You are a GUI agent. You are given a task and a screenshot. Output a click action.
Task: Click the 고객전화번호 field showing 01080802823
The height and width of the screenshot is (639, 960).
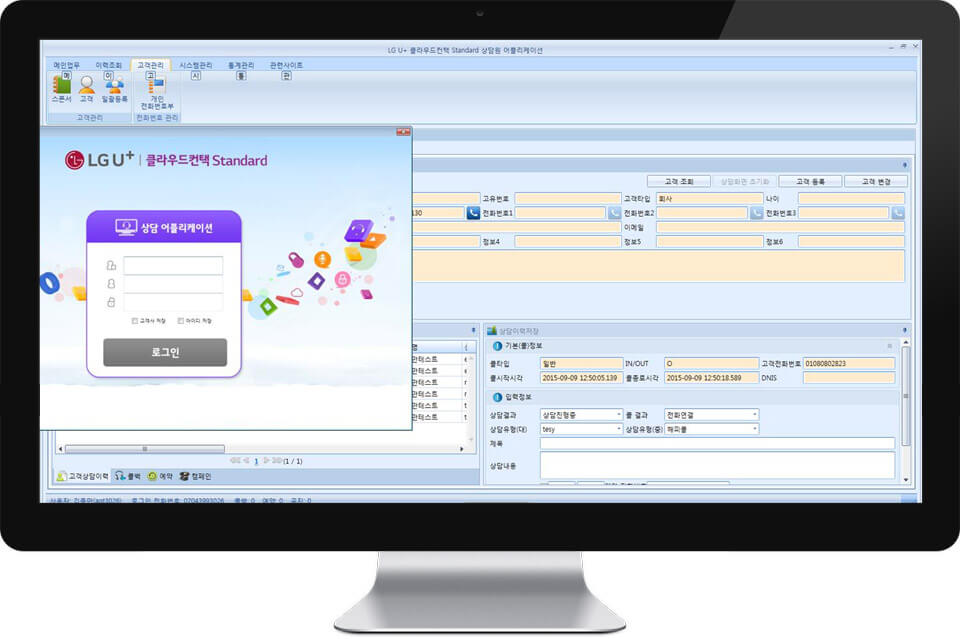click(x=849, y=364)
